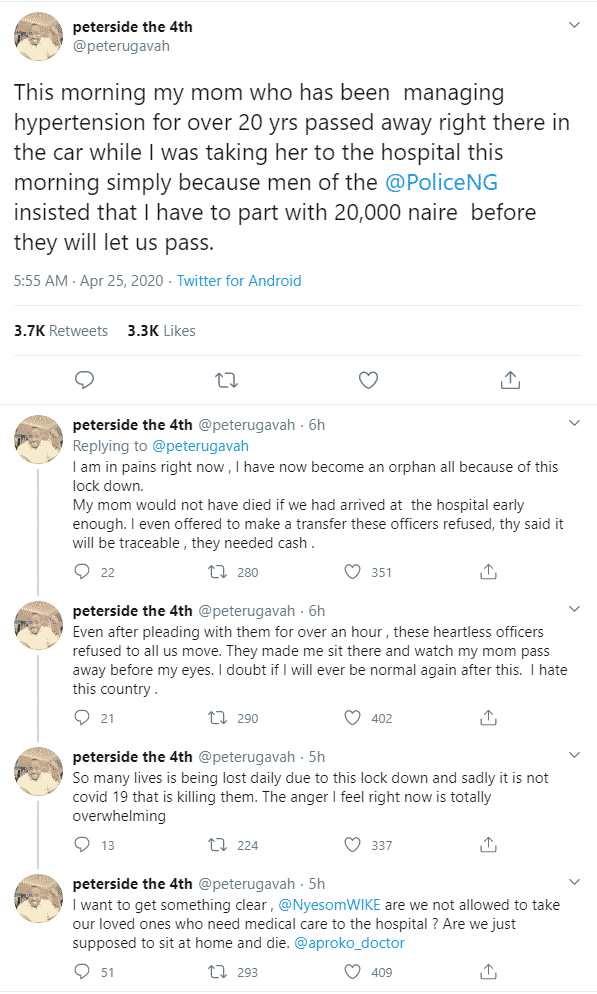Share the "So many lives" reply
597x994 pixels.
[487, 844]
